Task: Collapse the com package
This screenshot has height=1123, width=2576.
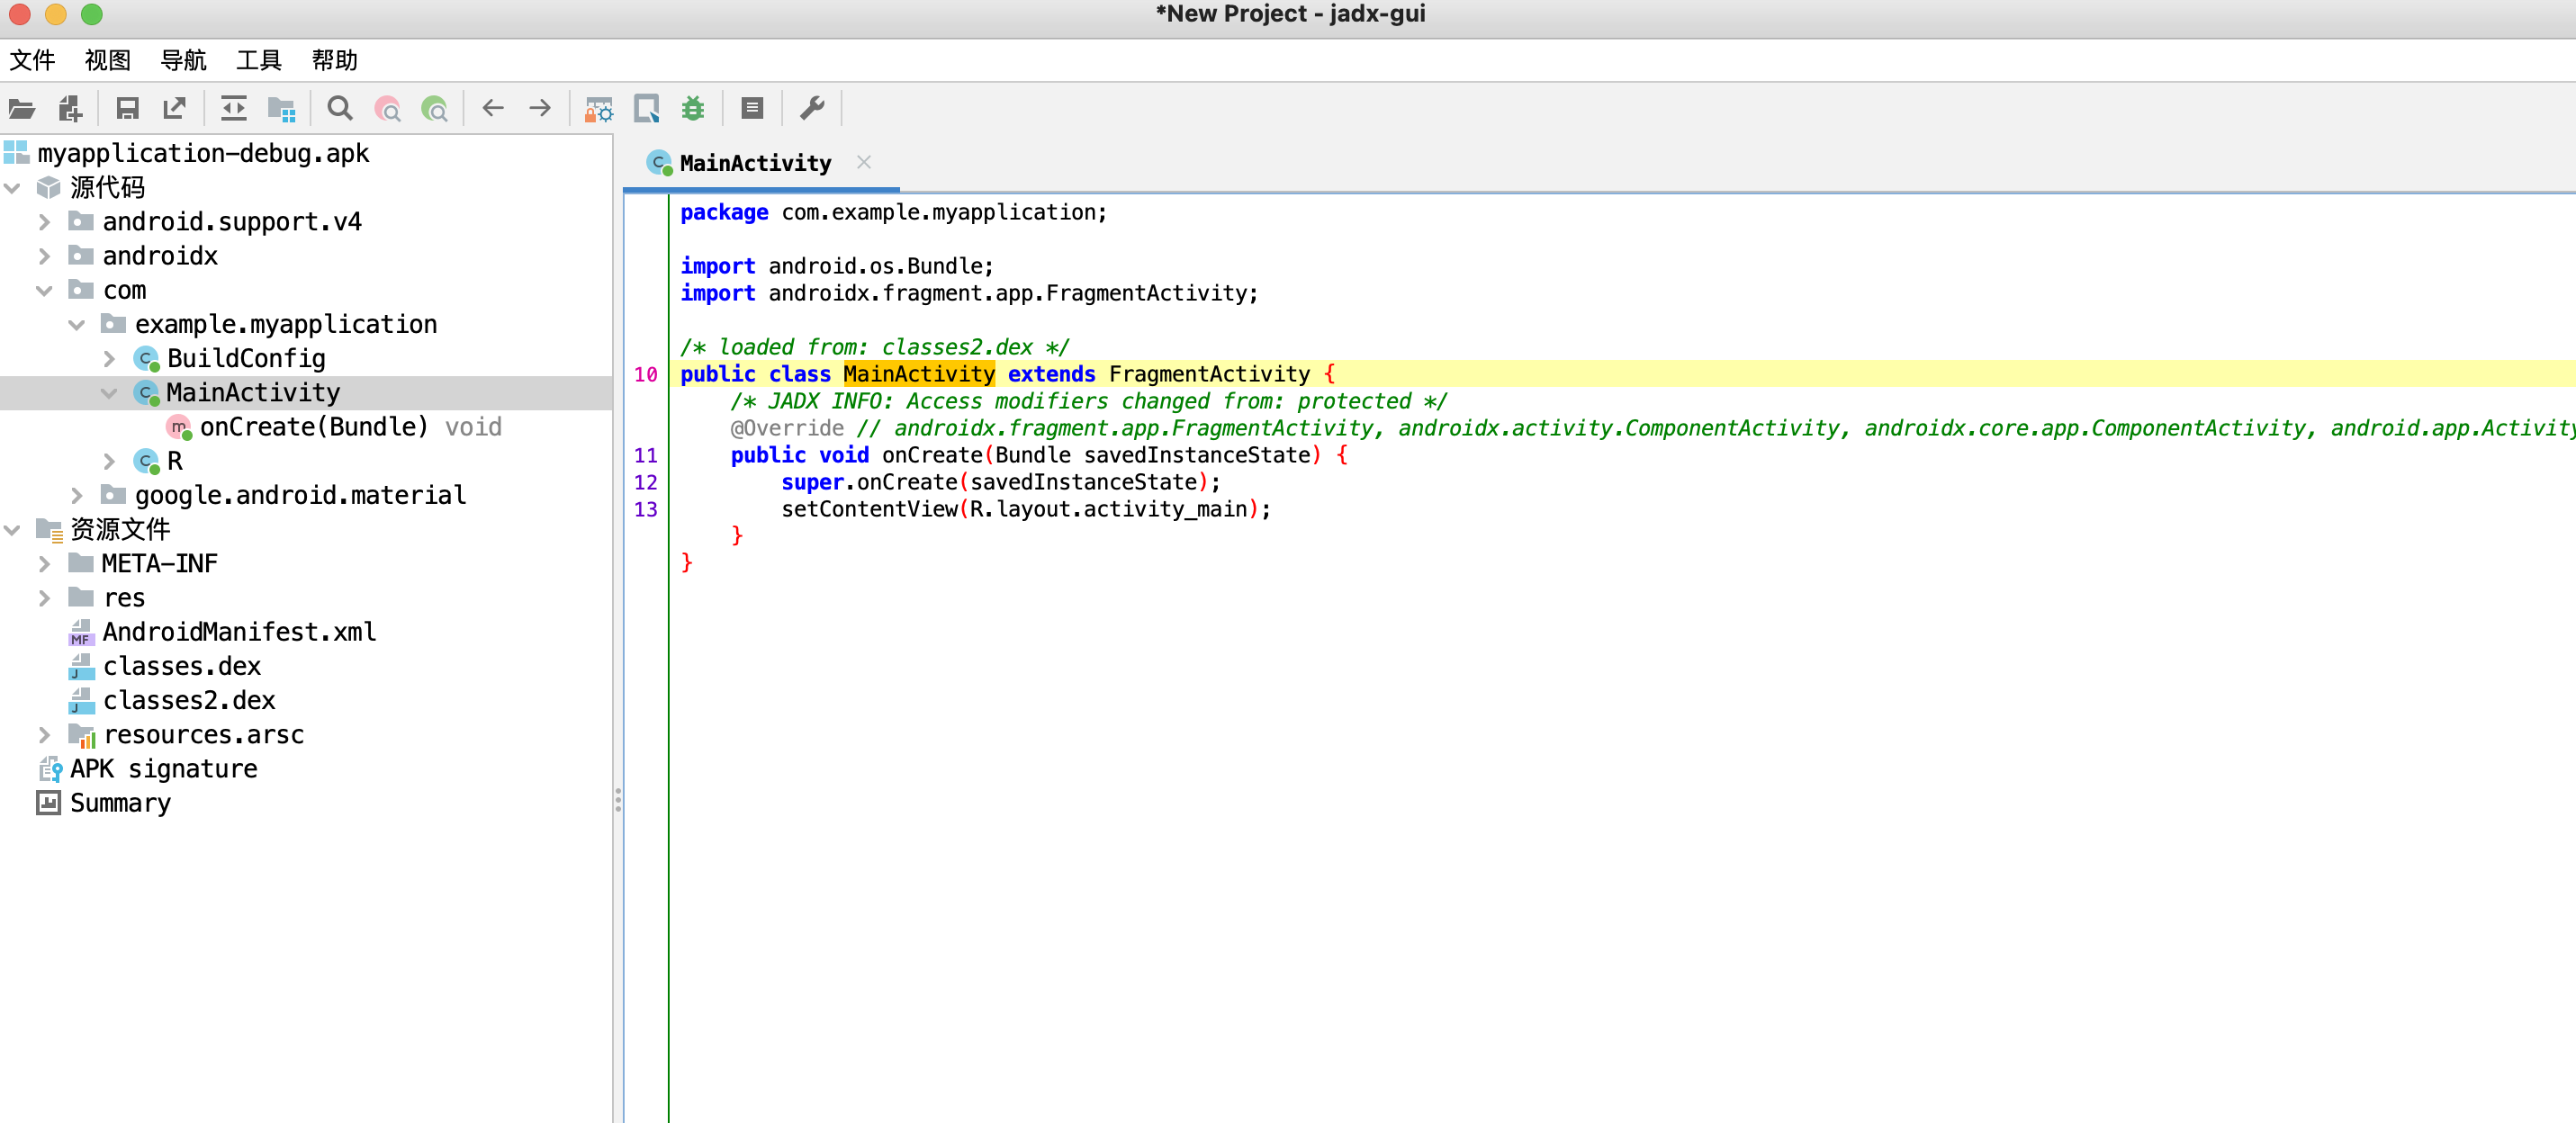Action: [x=45, y=290]
